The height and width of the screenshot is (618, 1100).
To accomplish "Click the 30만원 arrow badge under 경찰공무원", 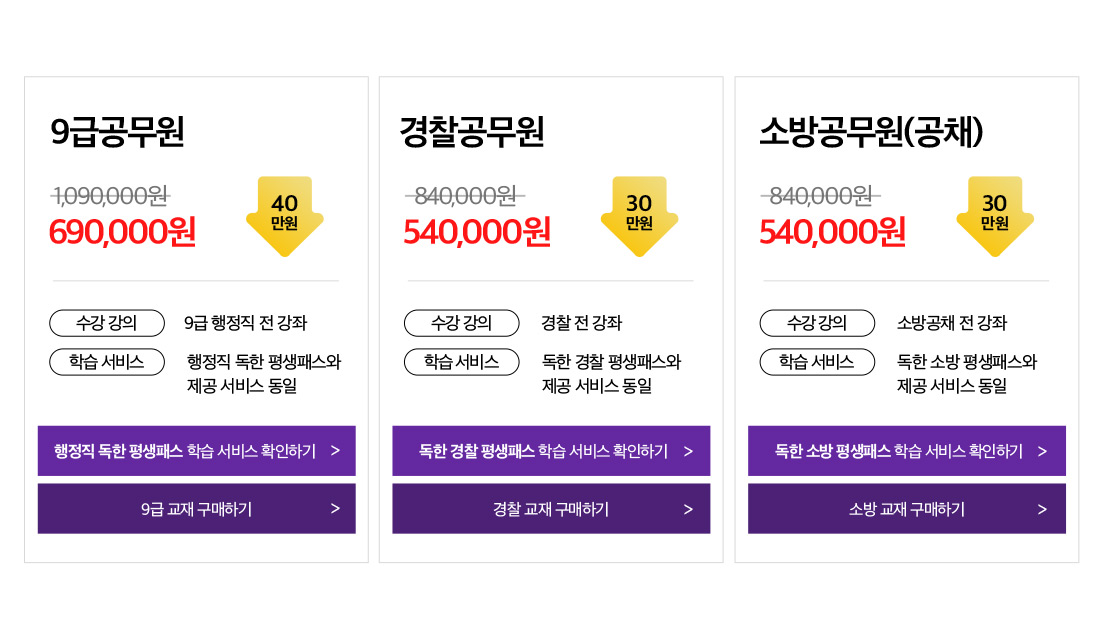I will point(639,216).
